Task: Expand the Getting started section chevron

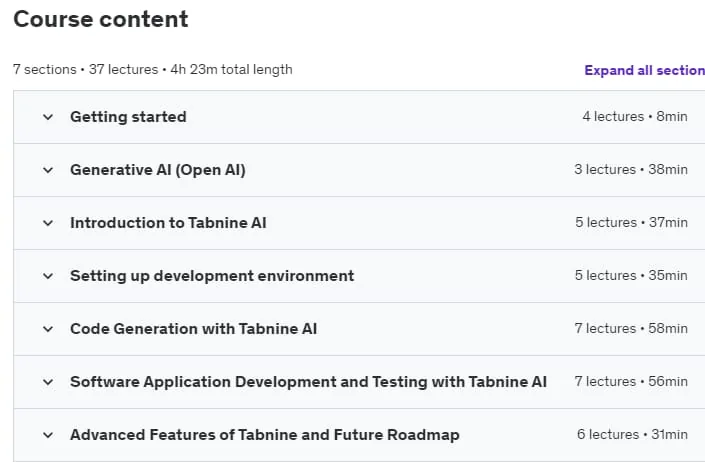Action: (48, 117)
